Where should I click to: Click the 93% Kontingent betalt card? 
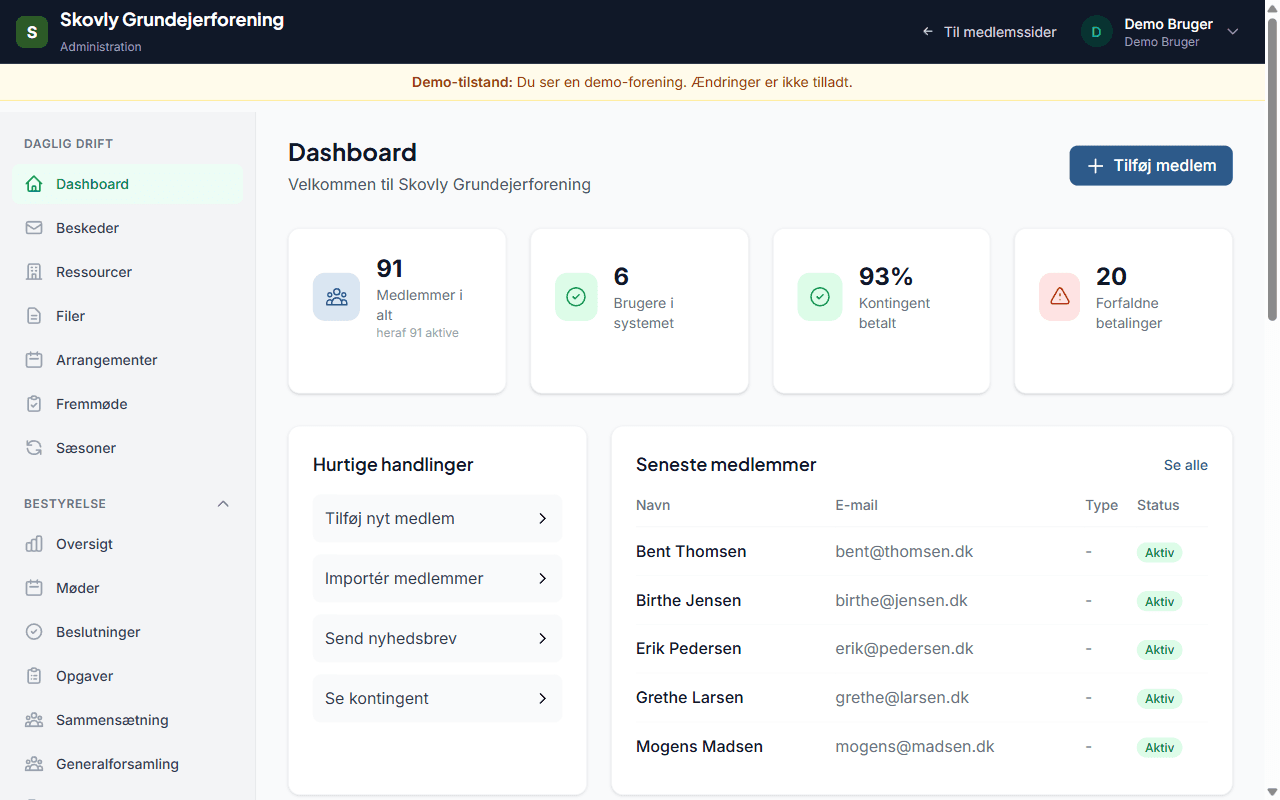pyautogui.click(x=881, y=311)
